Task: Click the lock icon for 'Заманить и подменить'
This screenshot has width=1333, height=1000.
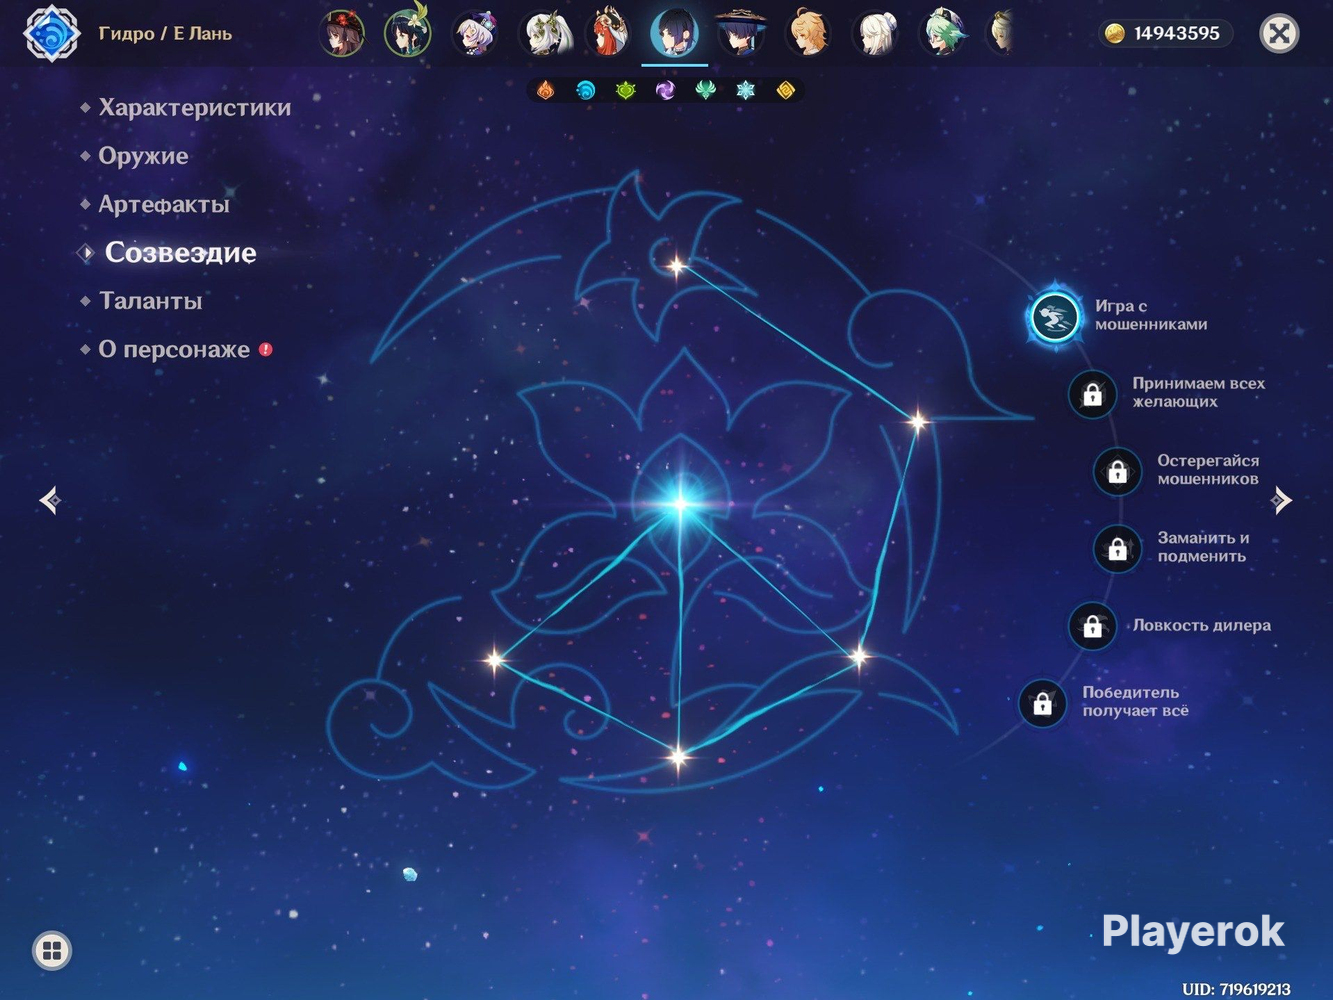Action: (x=1118, y=548)
